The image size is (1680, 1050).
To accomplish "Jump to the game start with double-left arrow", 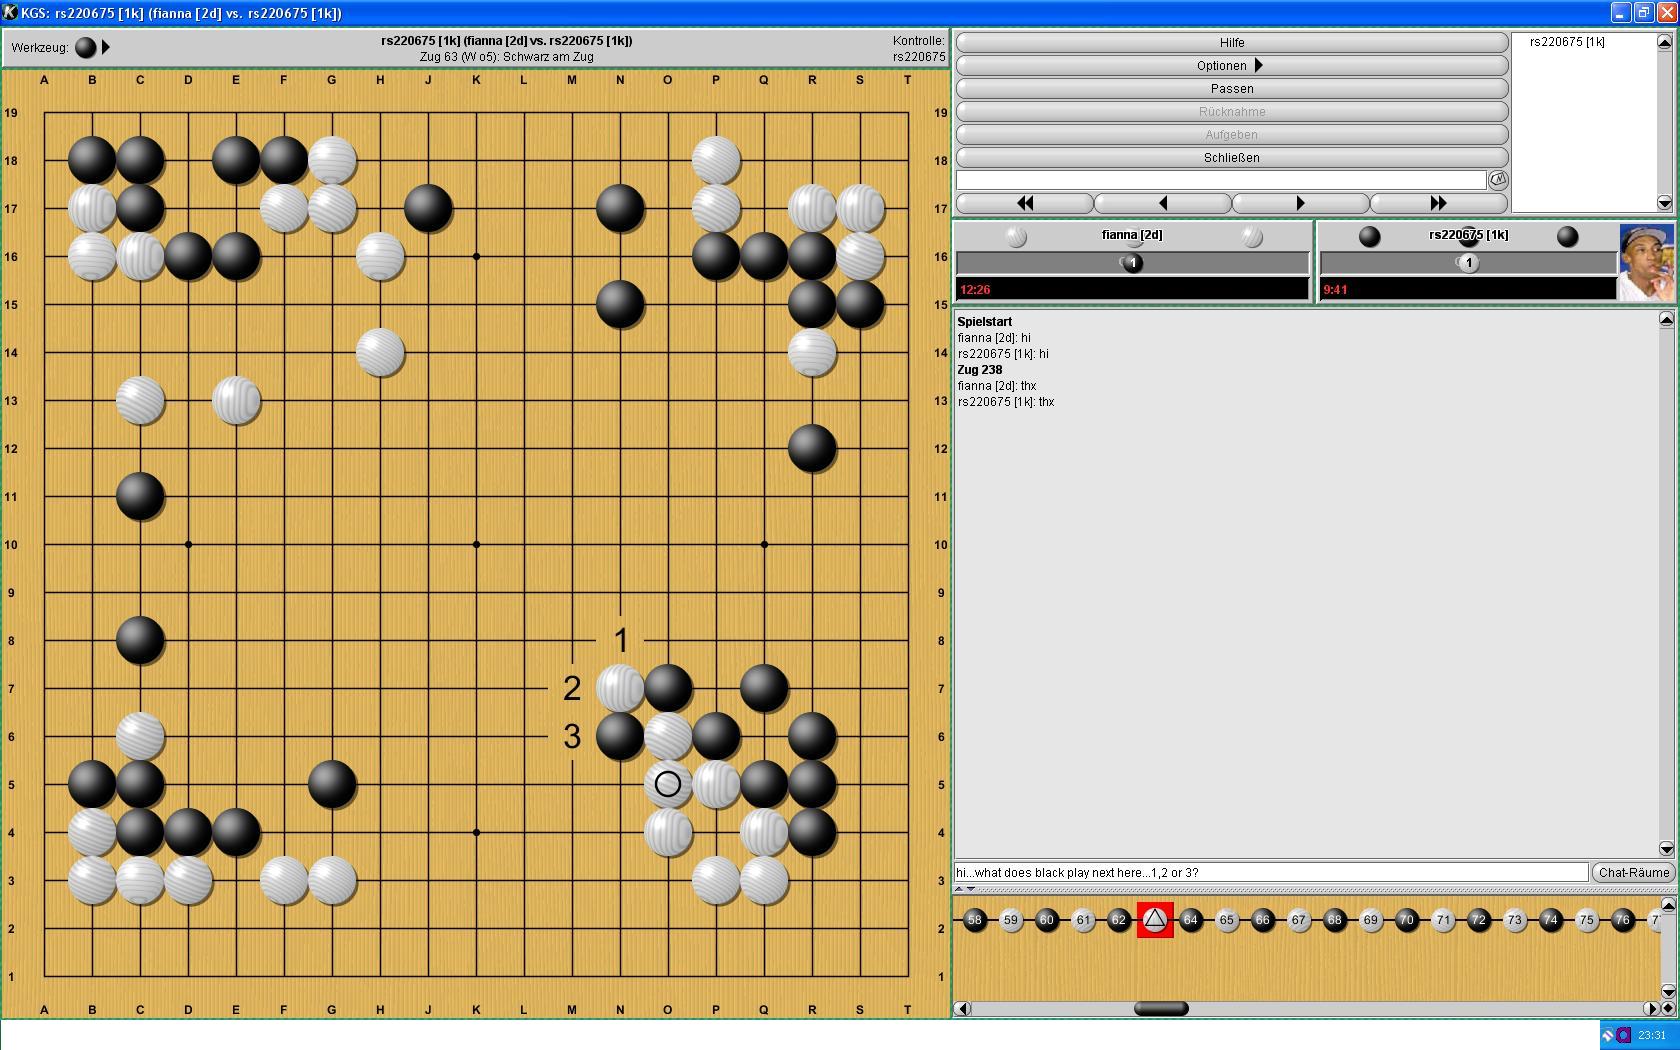I will click(1024, 203).
